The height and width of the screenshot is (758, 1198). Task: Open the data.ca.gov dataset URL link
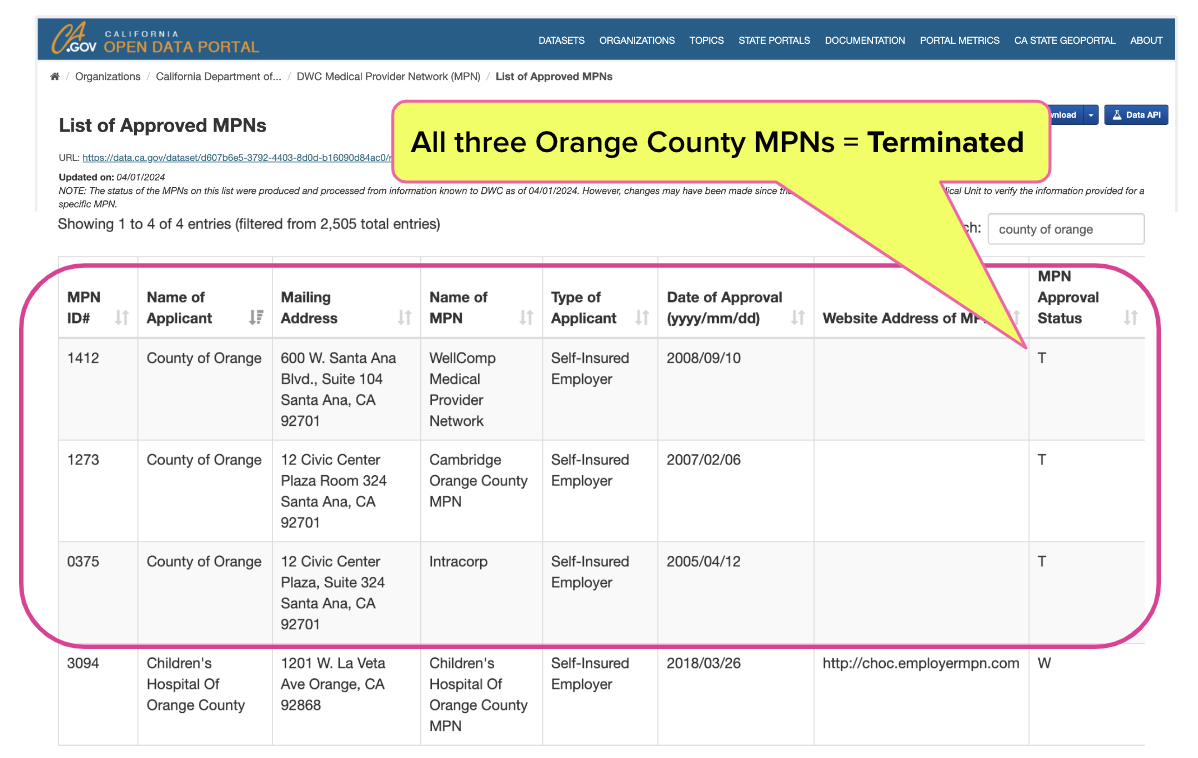(x=237, y=157)
